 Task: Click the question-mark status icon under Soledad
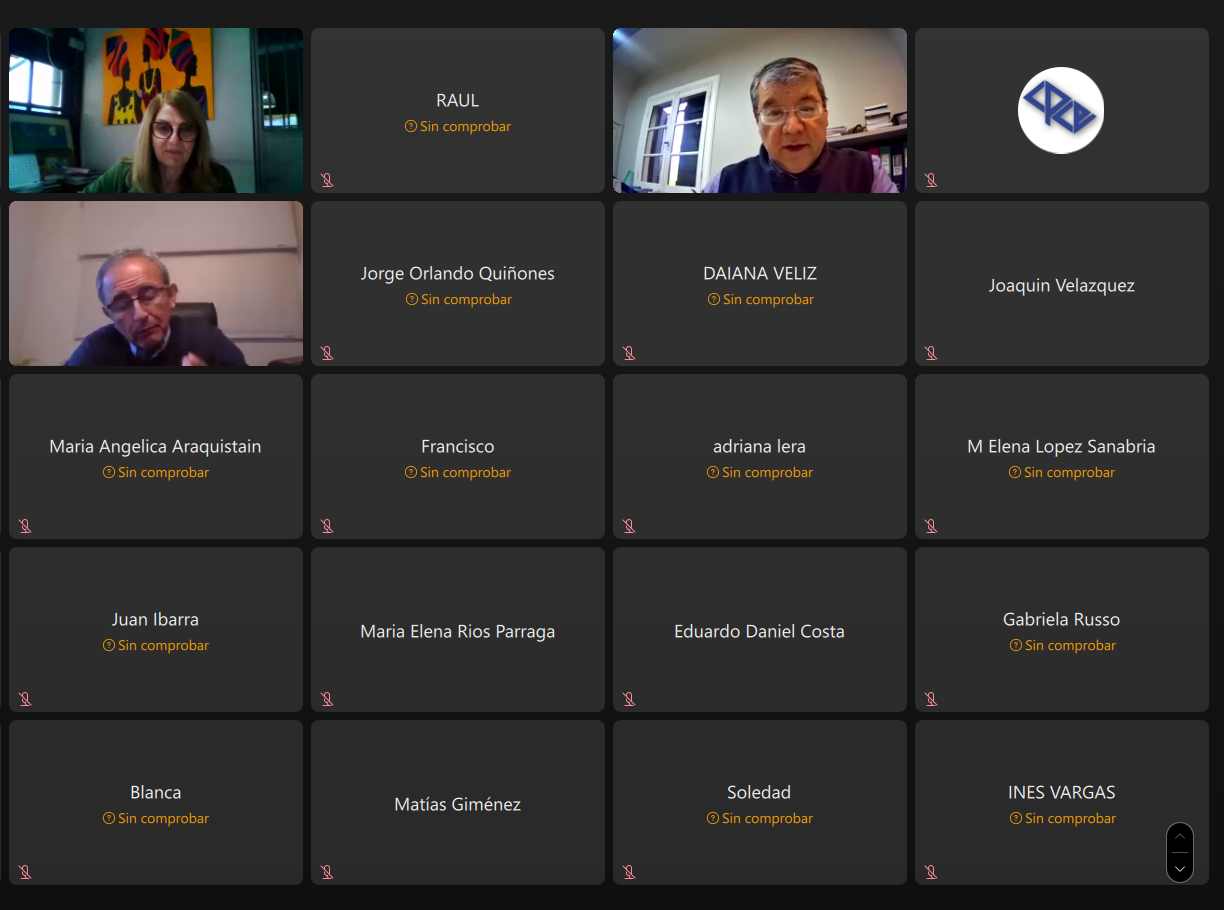(713, 819)
